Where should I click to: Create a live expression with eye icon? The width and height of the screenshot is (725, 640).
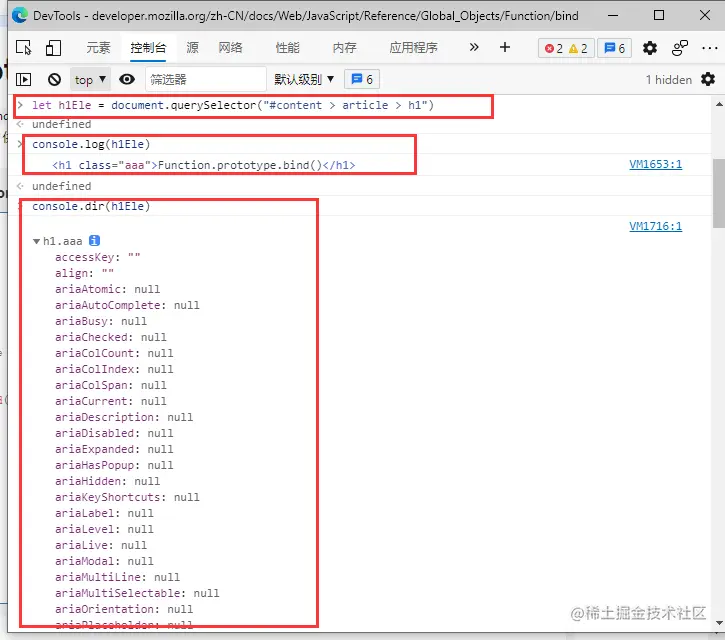coord(127,80)
